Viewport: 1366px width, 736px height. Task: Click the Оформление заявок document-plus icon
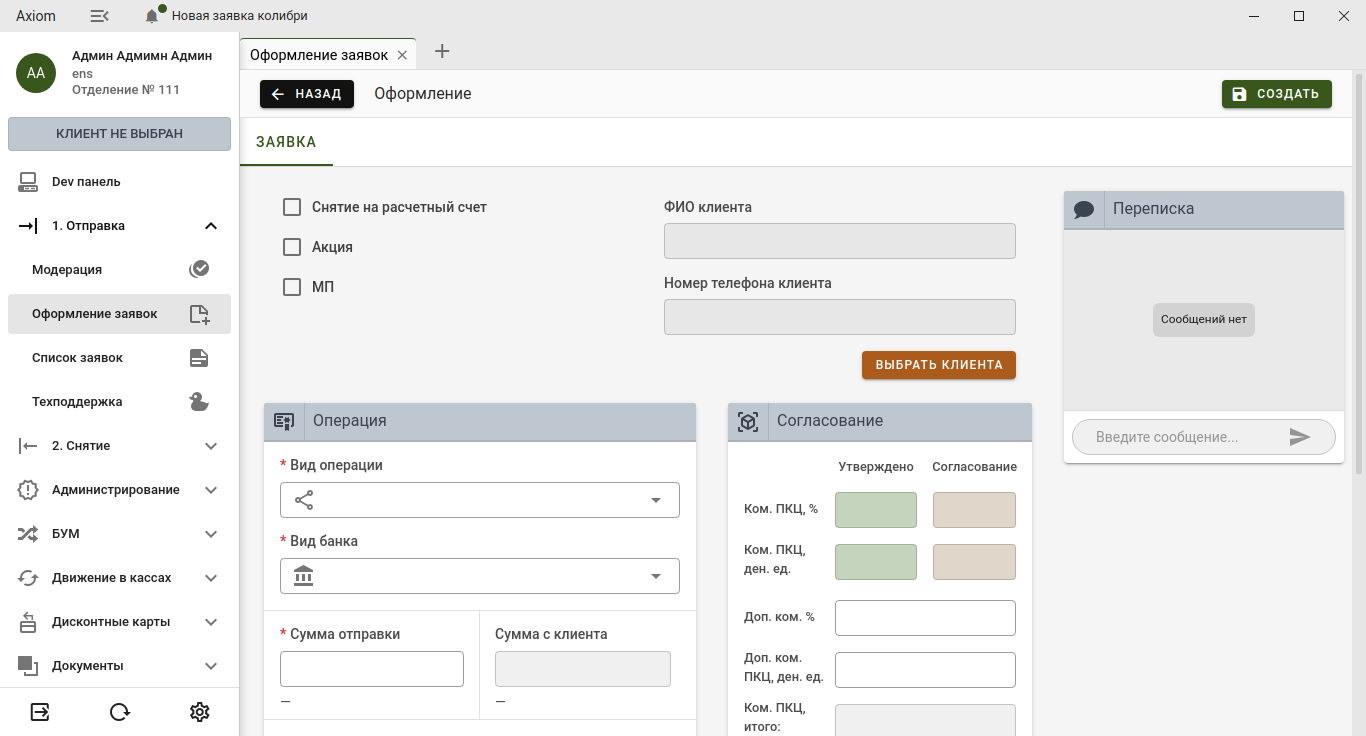pyautogui.click(x=200, y=314)
